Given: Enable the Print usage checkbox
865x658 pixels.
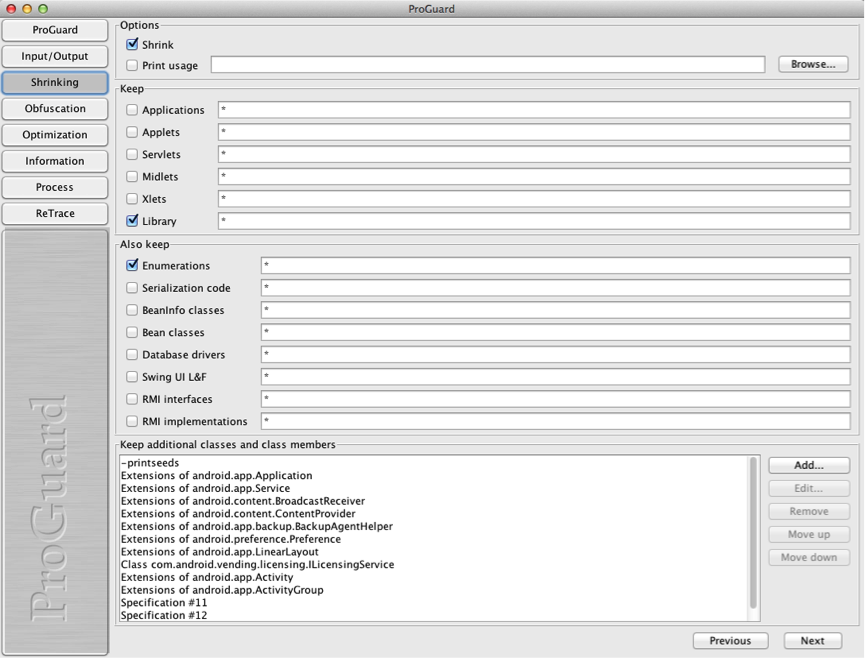Looking at the screenshot, I should click(132, 65).
